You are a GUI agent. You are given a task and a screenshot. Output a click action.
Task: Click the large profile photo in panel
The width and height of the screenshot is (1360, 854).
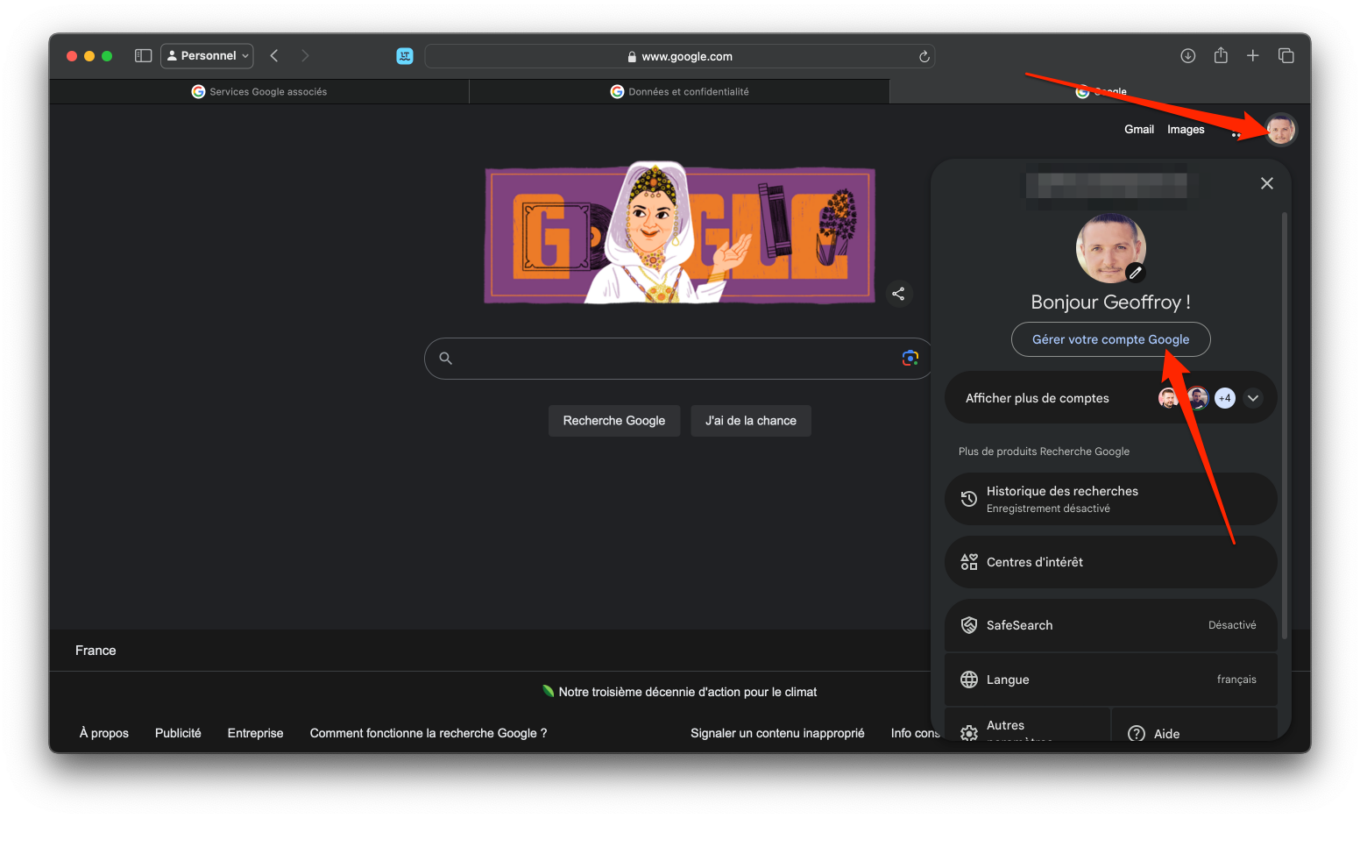(1110, 247)
